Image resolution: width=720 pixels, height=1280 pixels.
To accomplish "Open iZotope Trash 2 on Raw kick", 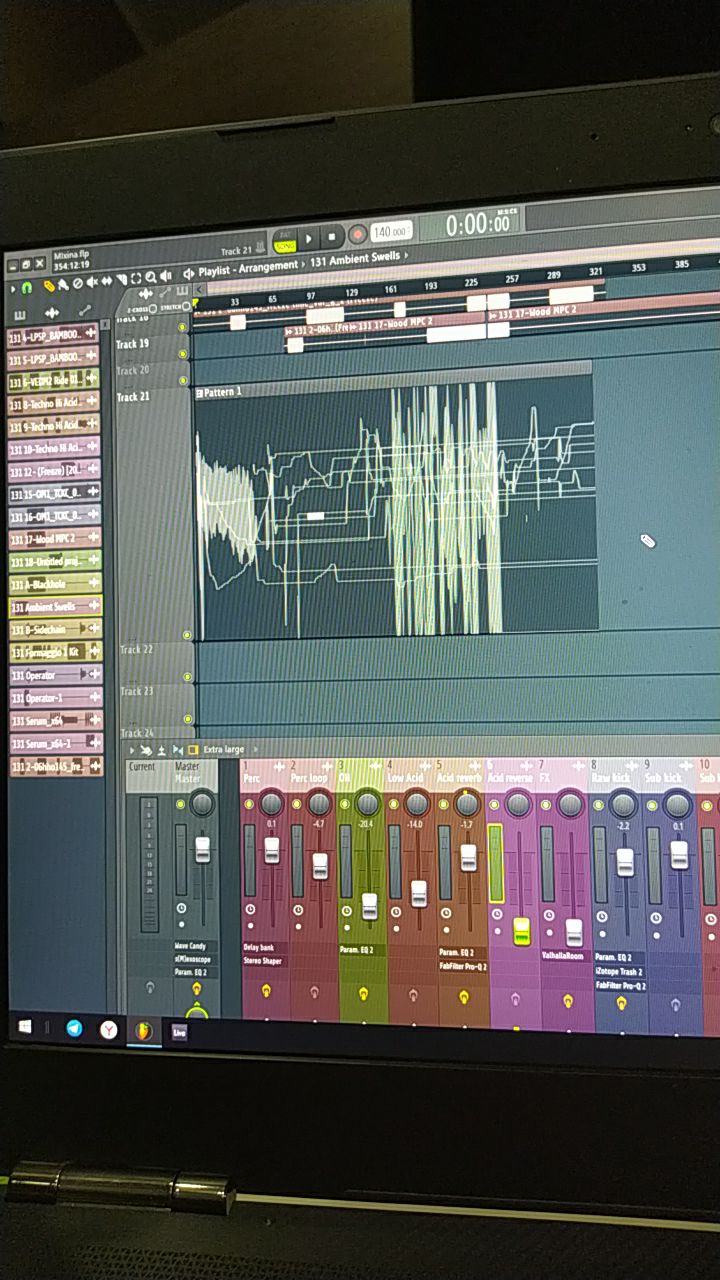I will point(620,971).
